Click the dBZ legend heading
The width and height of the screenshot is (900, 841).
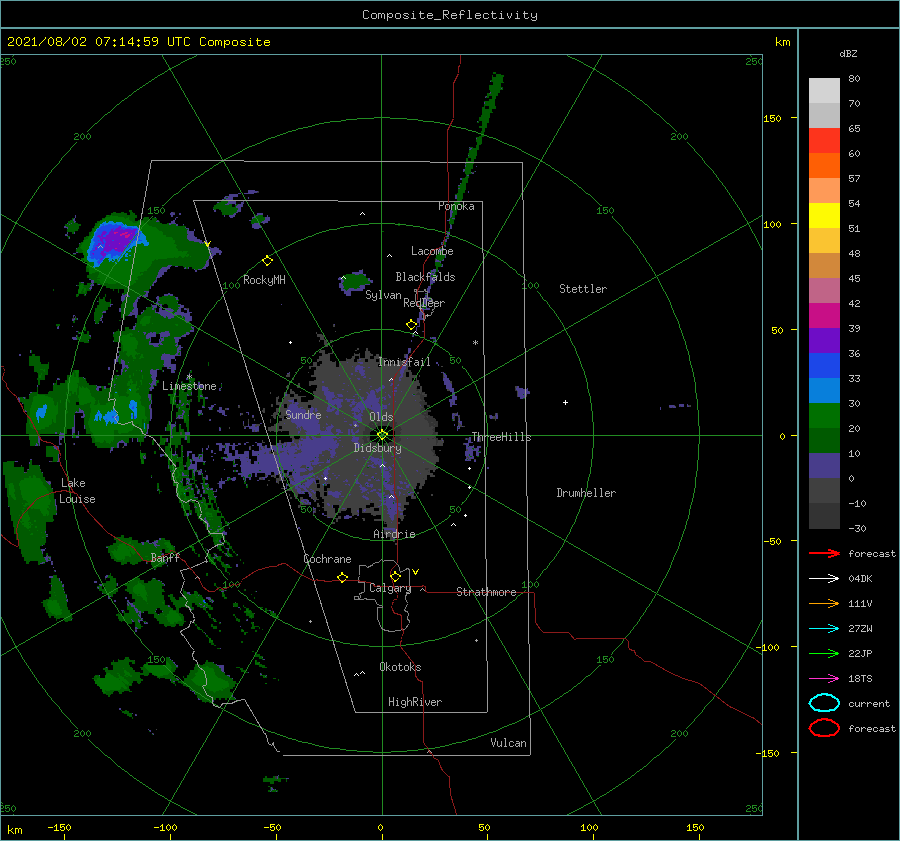848,53
